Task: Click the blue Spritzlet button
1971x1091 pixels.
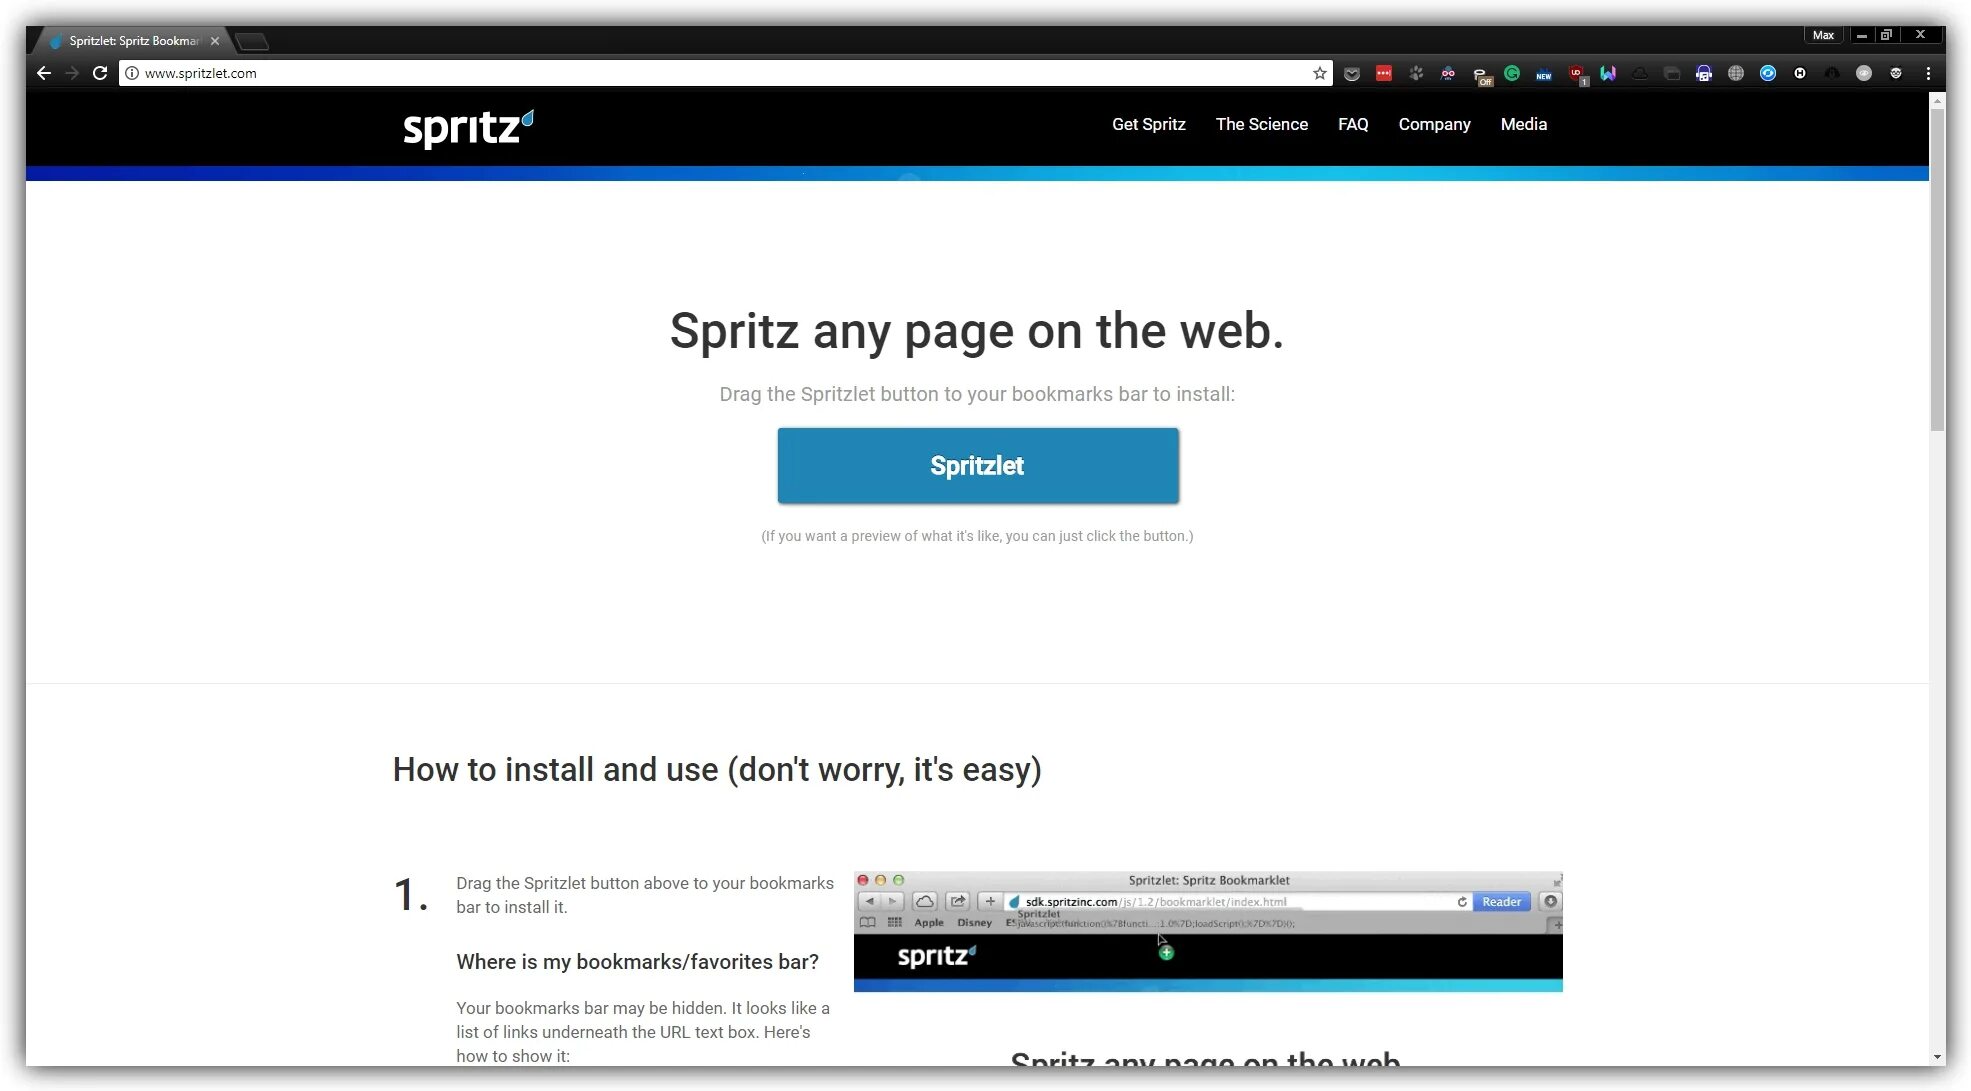Action: [x=977, y=466]
